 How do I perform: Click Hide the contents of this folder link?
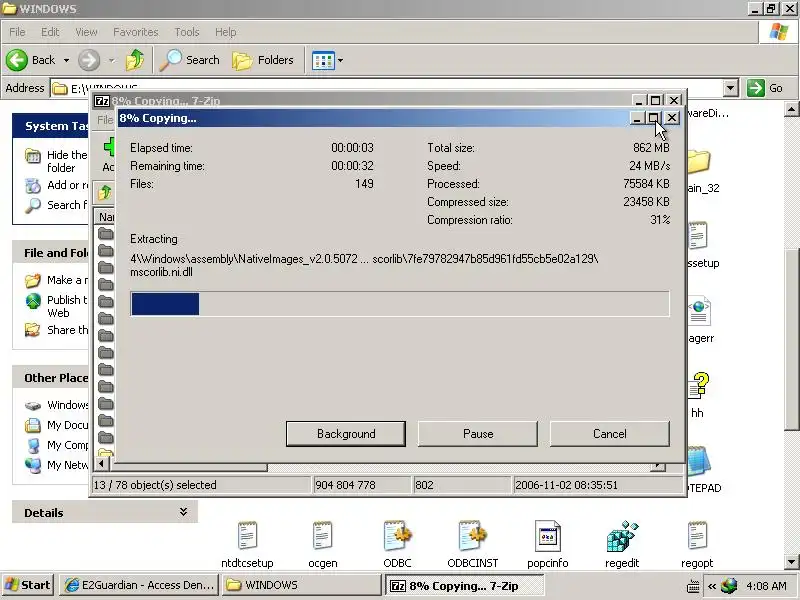click(57, 161)
